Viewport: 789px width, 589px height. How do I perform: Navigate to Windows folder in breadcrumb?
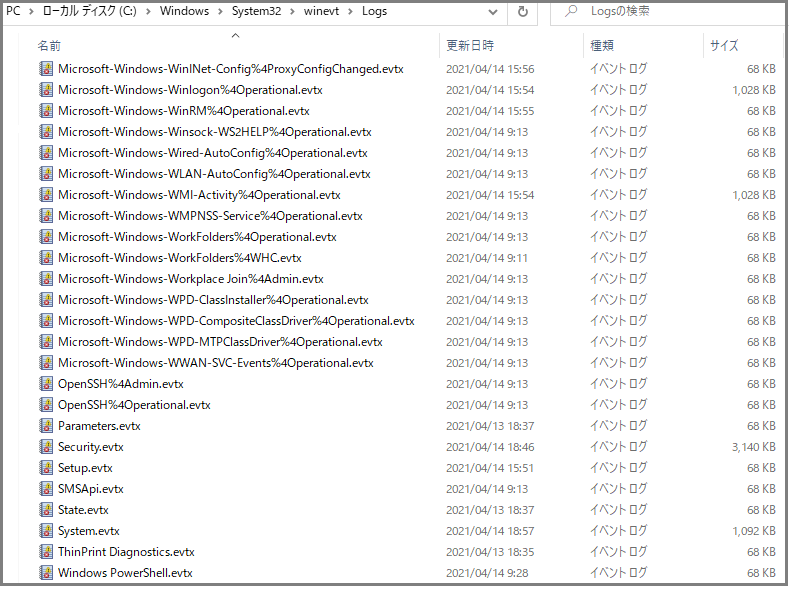point(184,11)
